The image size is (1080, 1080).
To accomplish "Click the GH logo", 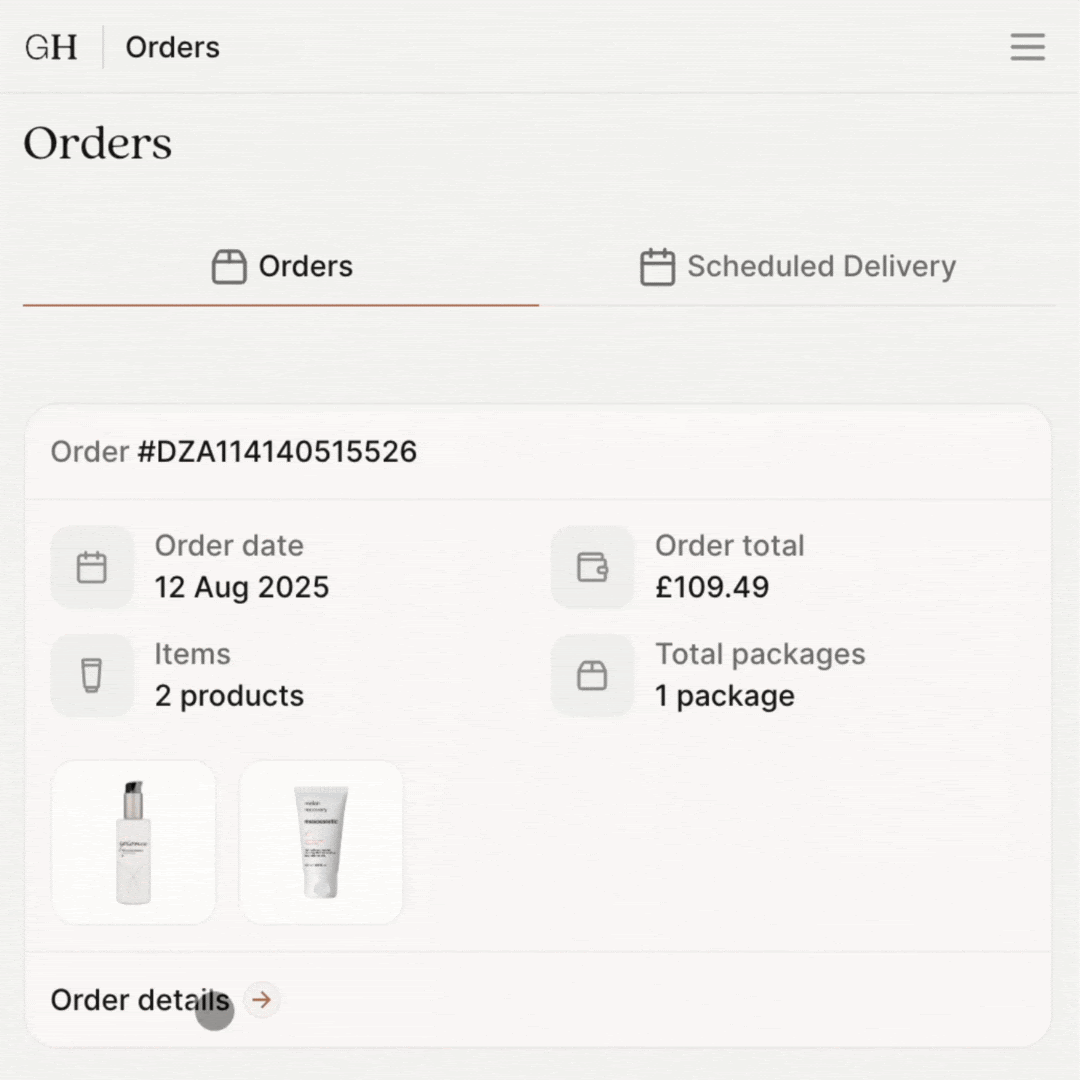I will 51,48.
